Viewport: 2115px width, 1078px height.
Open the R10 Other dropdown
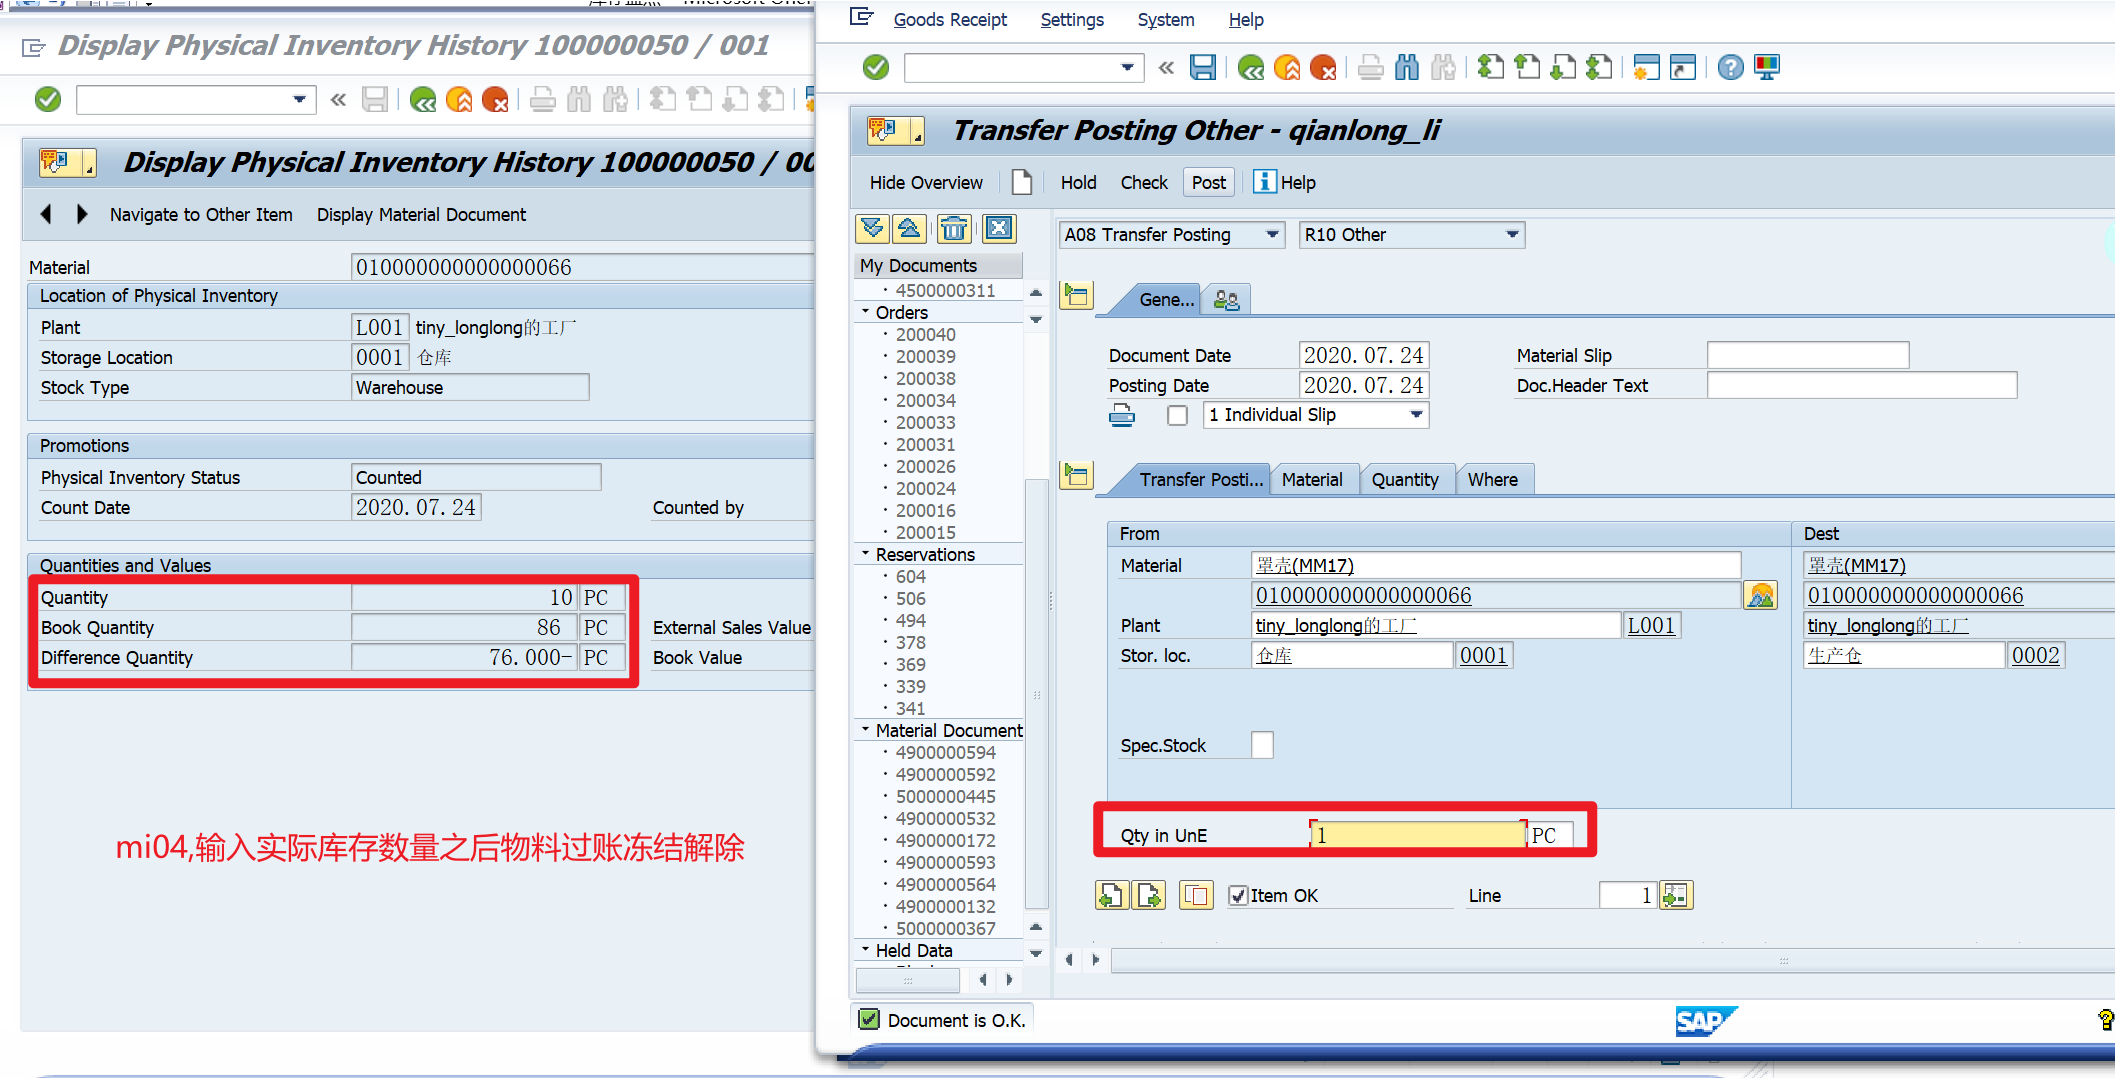pyautogui.click(x=1512, y=235)
